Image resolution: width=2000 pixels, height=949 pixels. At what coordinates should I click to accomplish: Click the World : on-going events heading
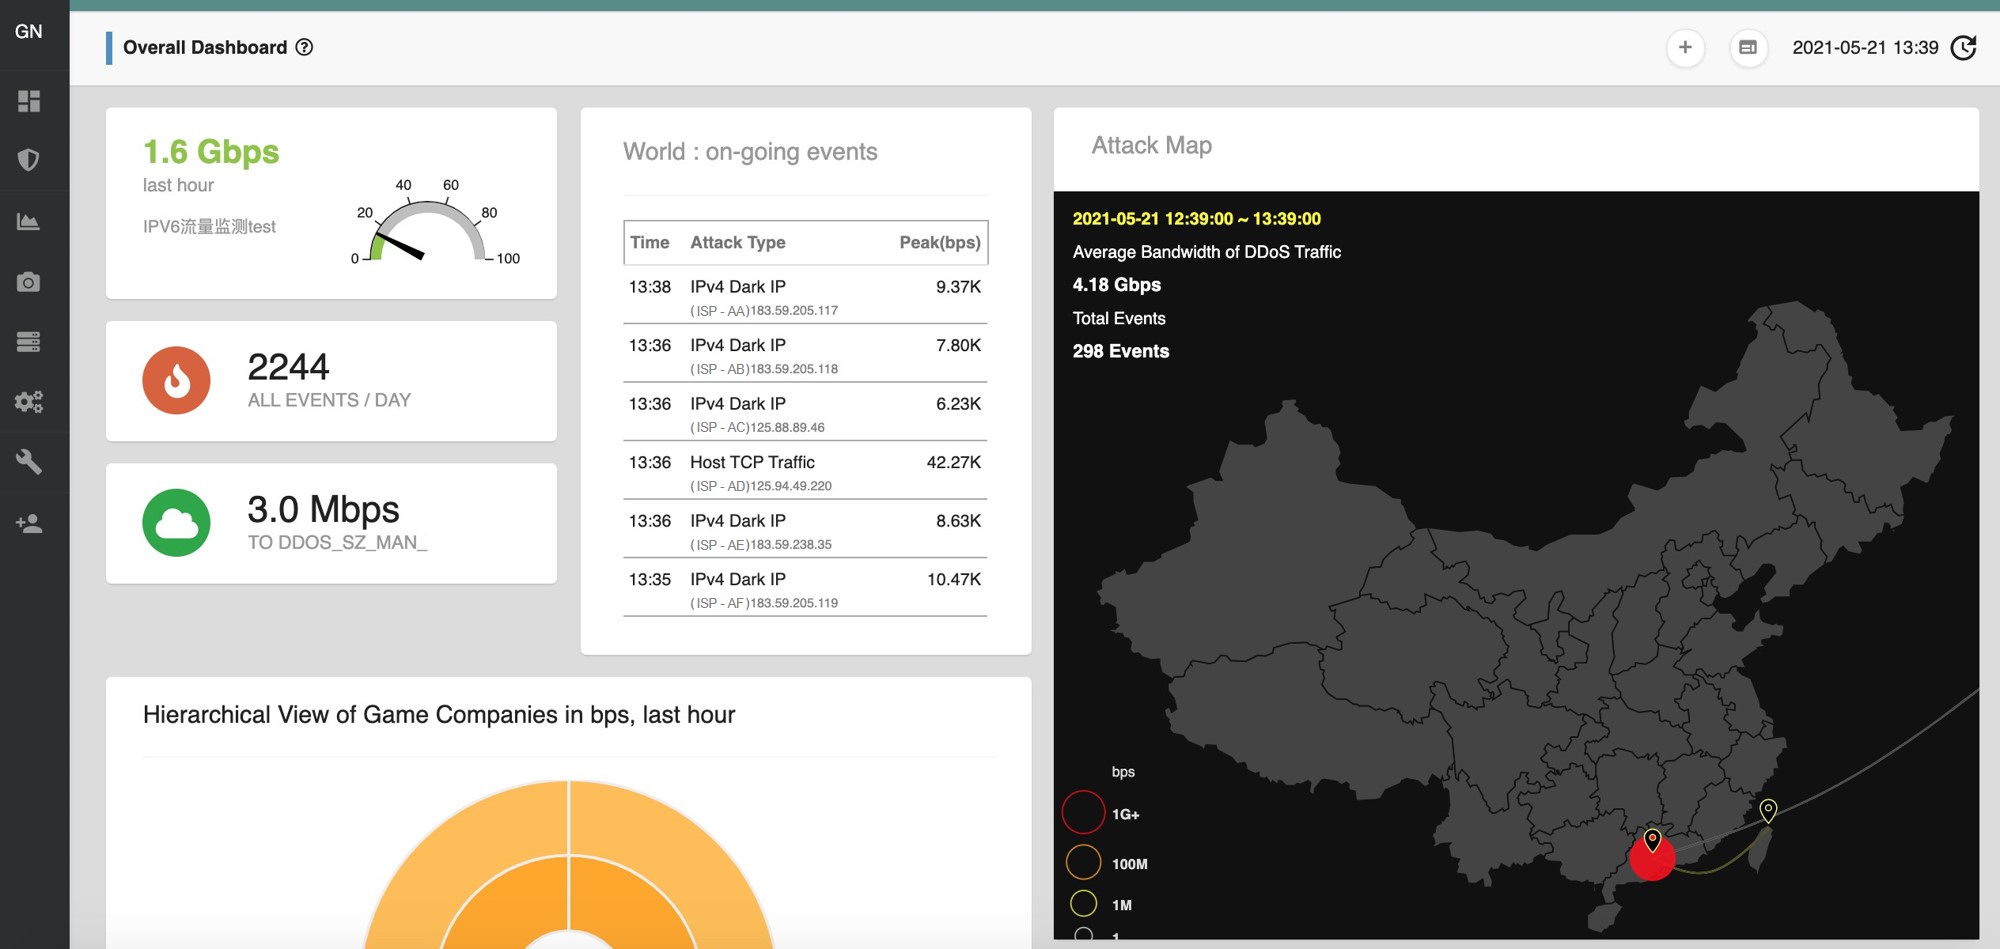pyautogui.click(x=750, y=152)
